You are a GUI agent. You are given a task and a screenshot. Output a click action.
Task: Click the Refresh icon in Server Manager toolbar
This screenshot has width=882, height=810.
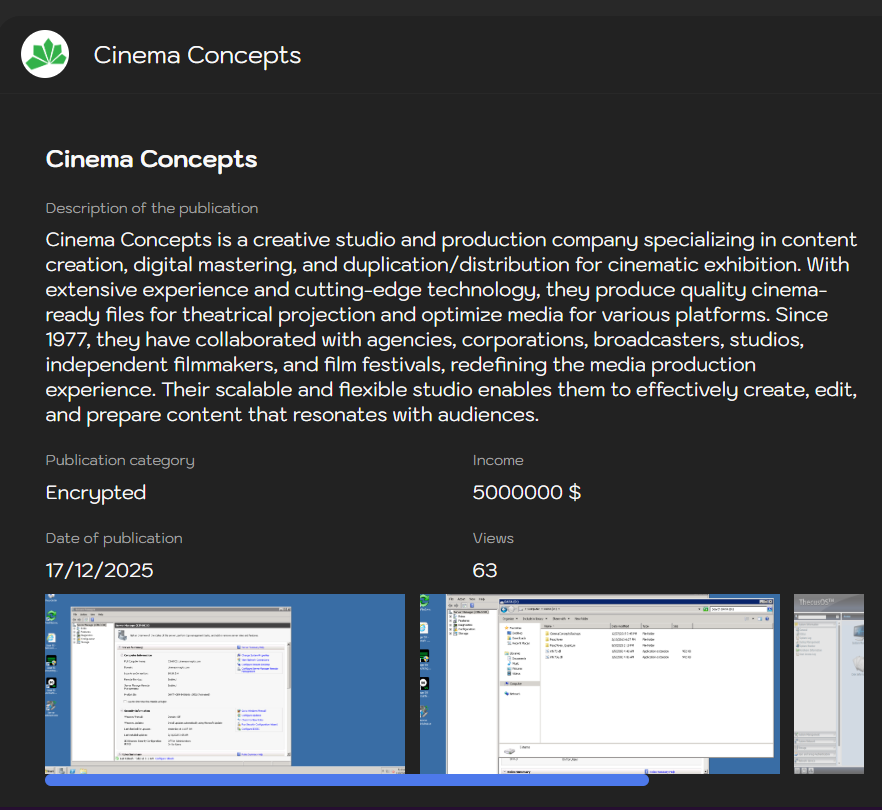pos(86,617)
